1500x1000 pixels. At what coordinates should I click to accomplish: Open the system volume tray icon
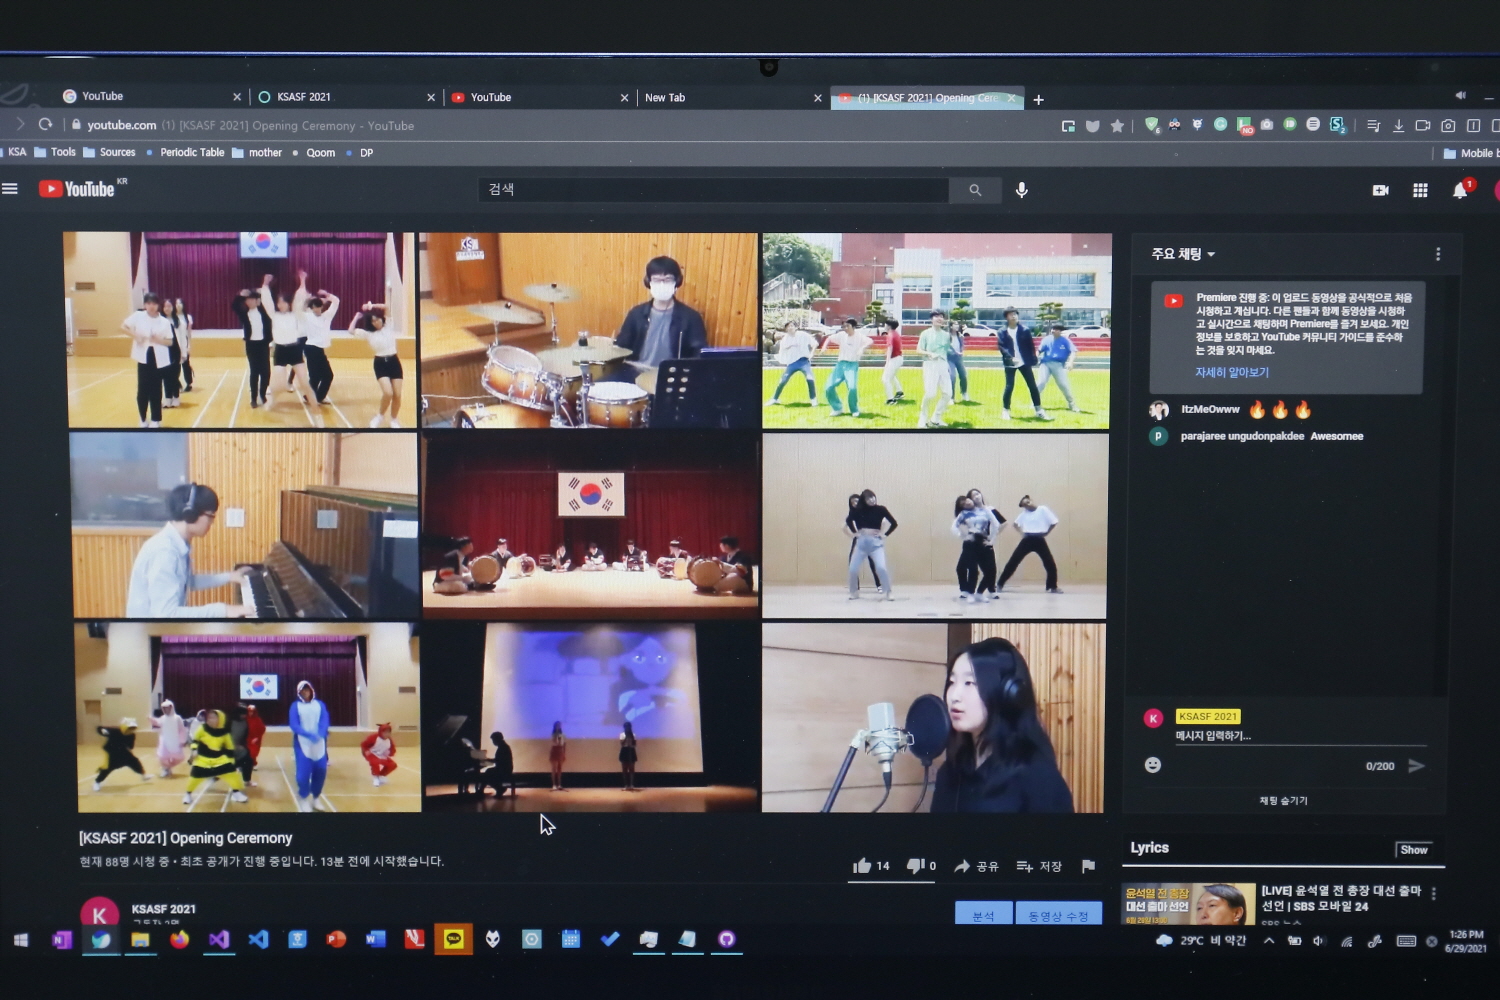(1318, 941)
